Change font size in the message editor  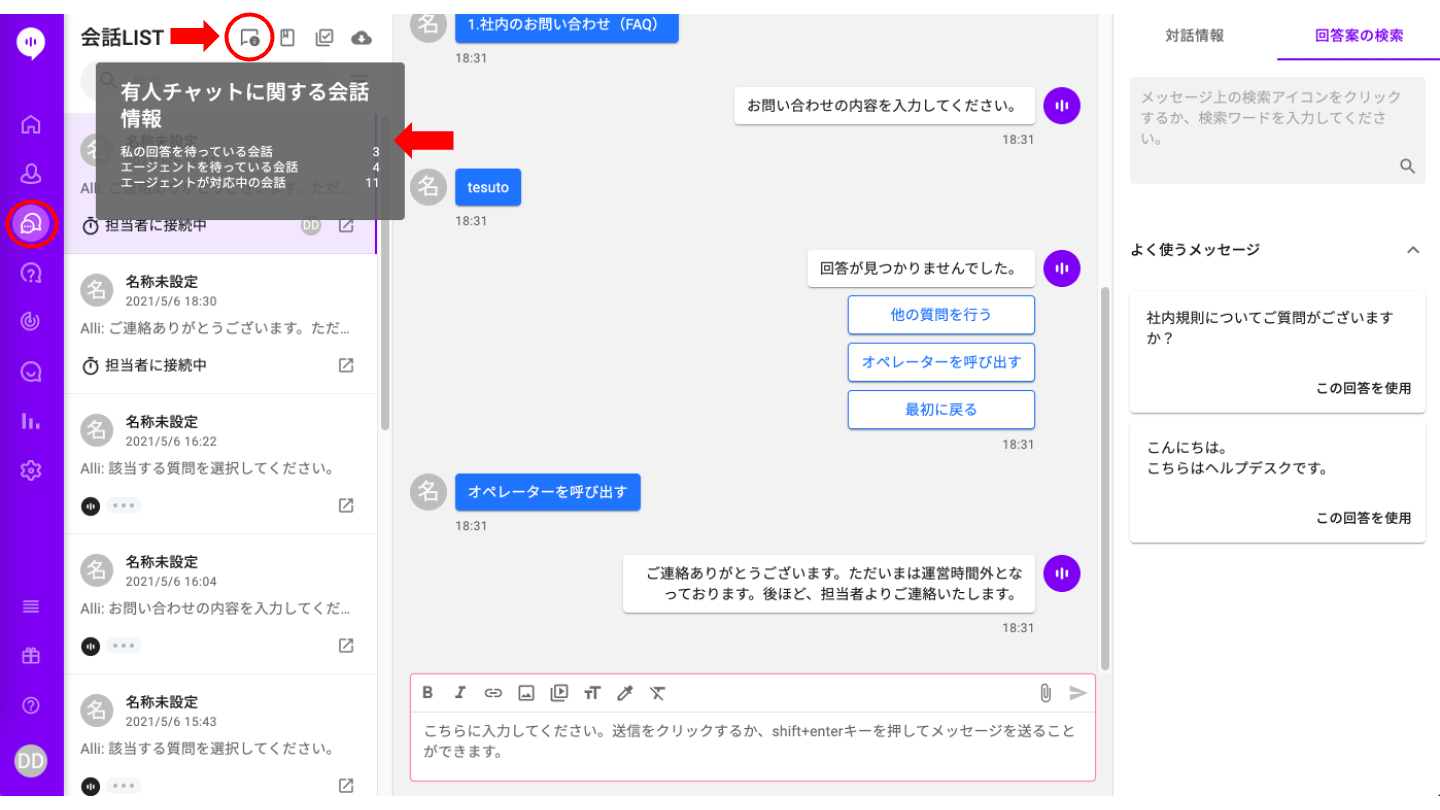592,692
